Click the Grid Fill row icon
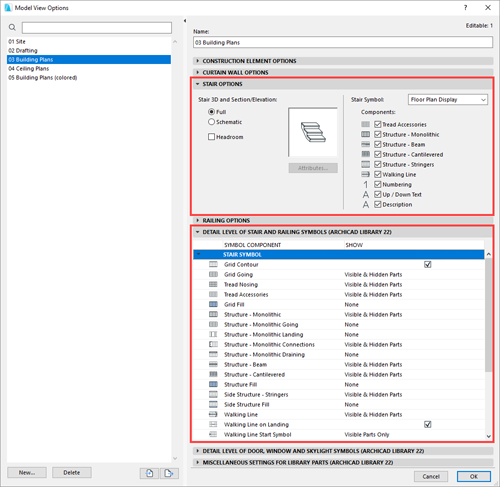This screenshot has width=500, height=487. pyautogui.click(x=213, y=304)
